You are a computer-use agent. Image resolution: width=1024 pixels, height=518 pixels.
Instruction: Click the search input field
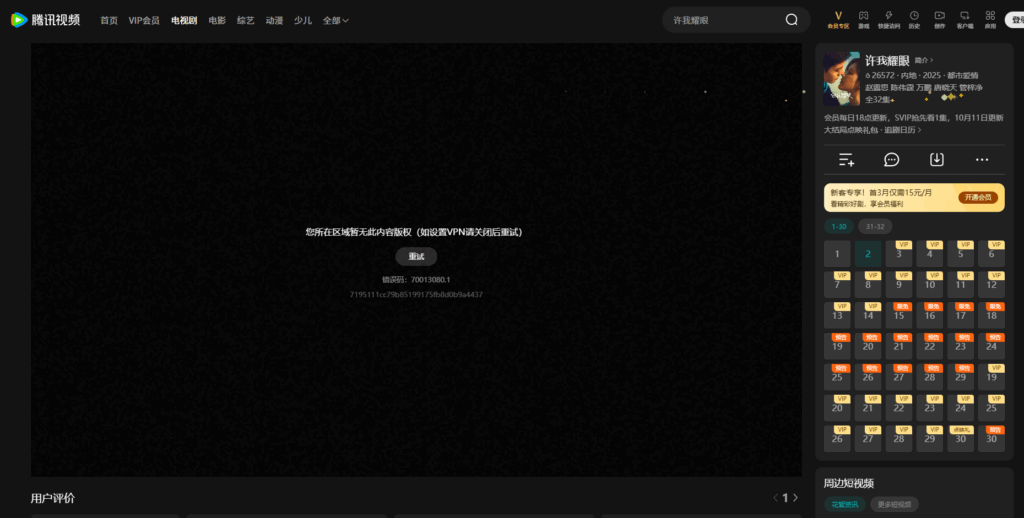pos(722,20)
